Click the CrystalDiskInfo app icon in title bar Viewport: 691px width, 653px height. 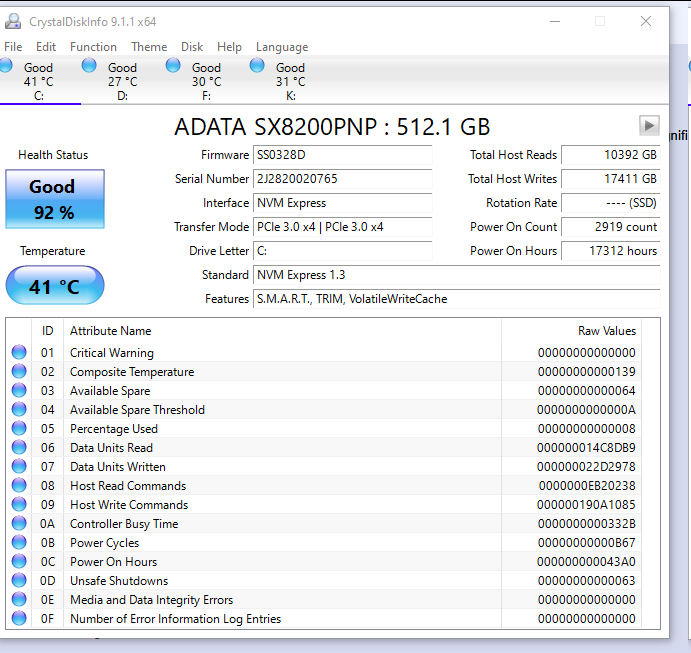pyautogui.click(x=13, y=21)
